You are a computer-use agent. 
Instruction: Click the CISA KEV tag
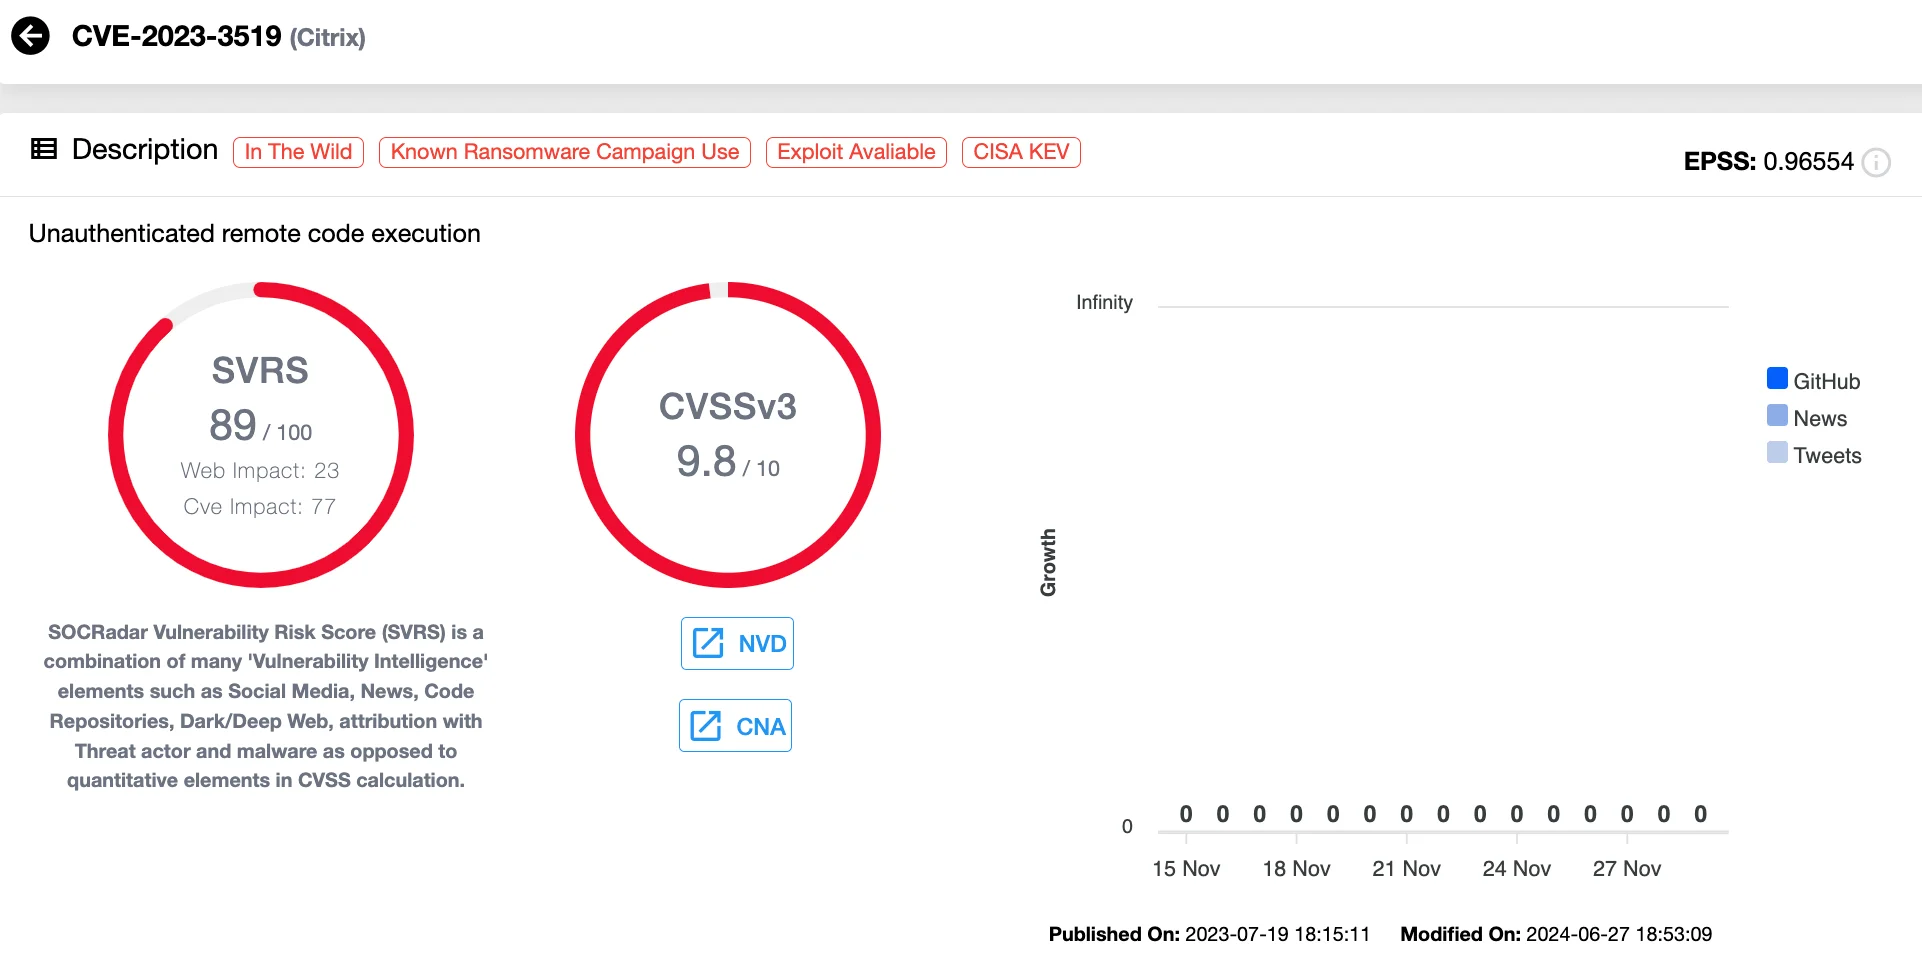[x=1021, y=152]
